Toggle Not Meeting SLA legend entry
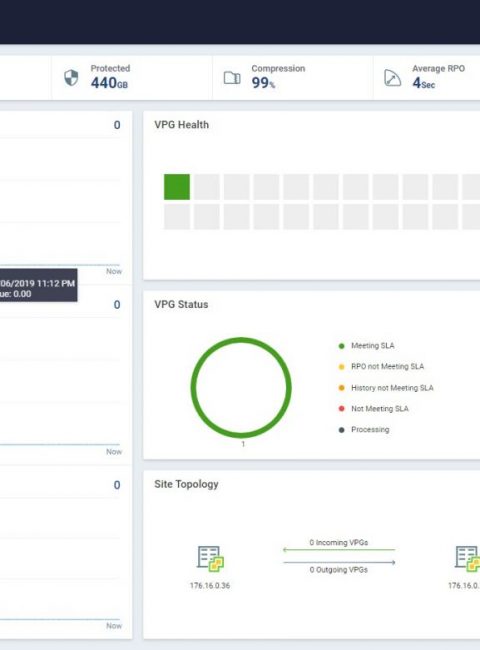The height and width of the screenshot is (650, 480). (373, 409)
